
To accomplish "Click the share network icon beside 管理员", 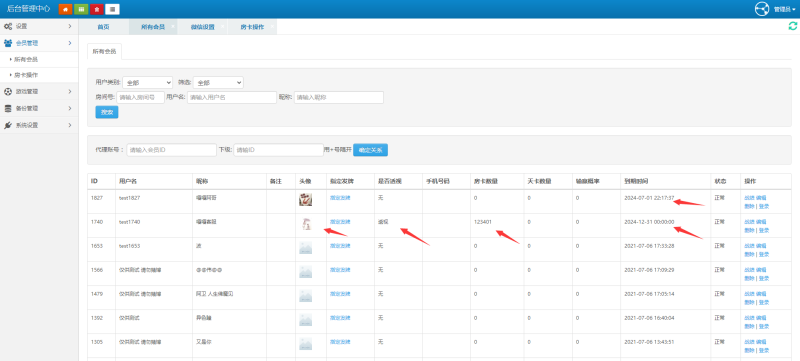I will coord(762,9).
